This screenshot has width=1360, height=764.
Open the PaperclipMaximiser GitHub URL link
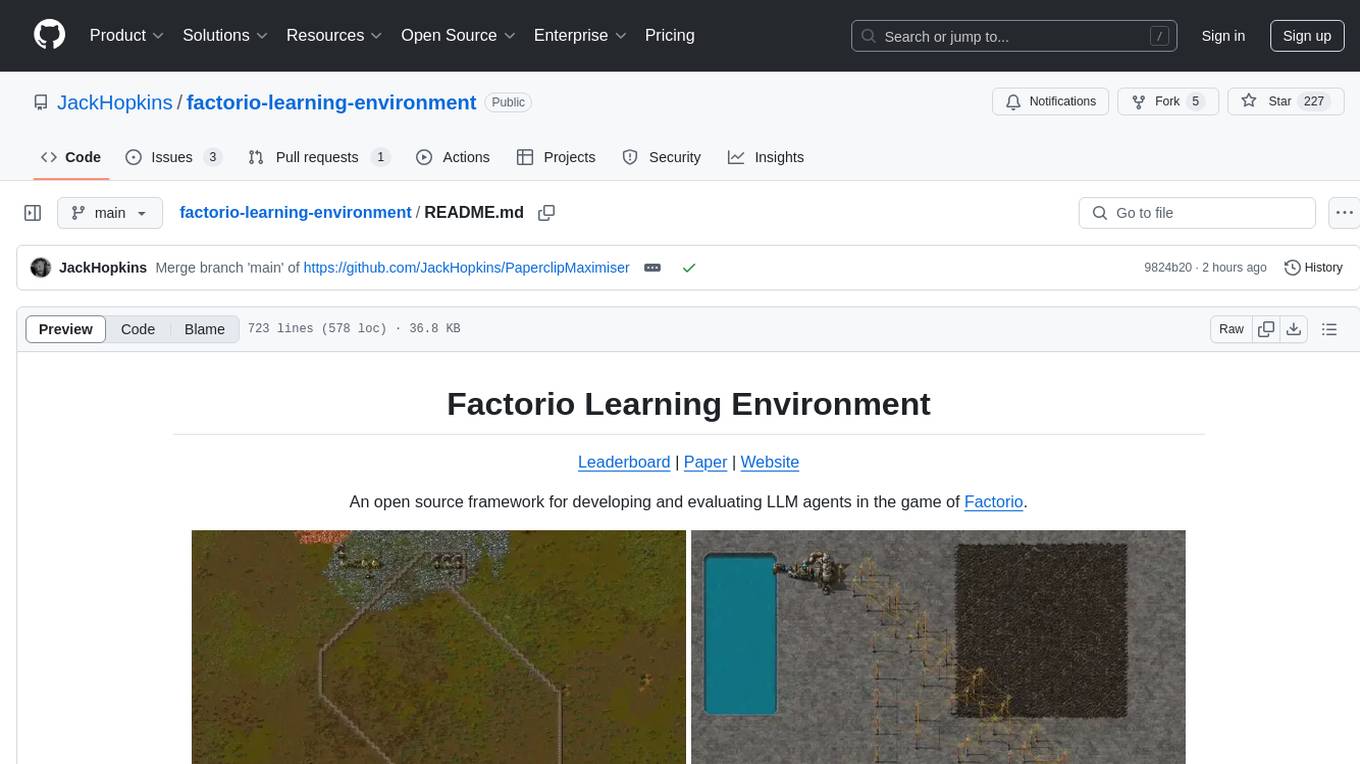pyautogui.click(x=466, y=268)
